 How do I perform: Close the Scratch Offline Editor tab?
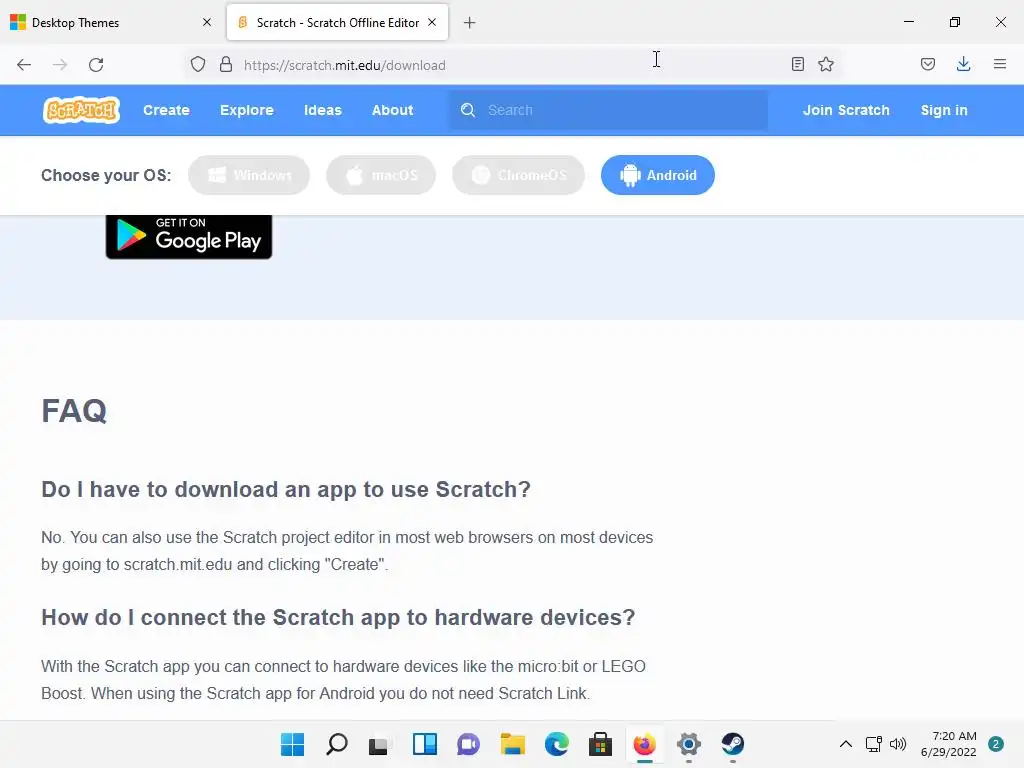pos(432,22)
